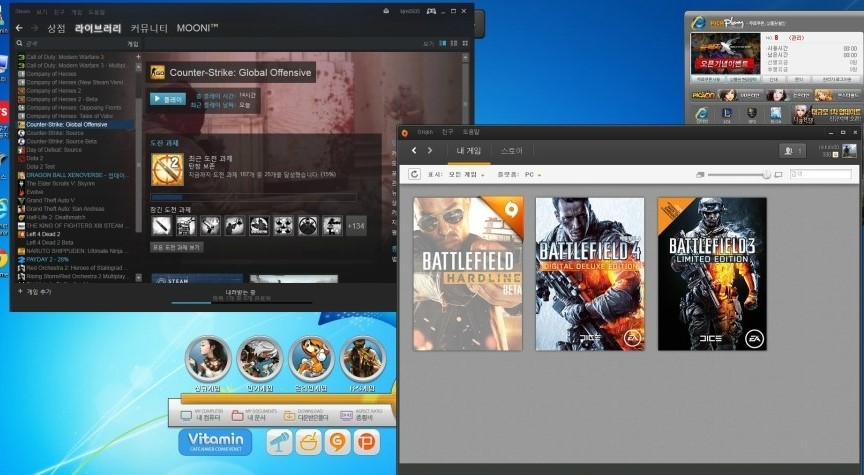Select Company of Heroes 2 in library
This screenshot has height=475, width=864.
tap(53, 90)
